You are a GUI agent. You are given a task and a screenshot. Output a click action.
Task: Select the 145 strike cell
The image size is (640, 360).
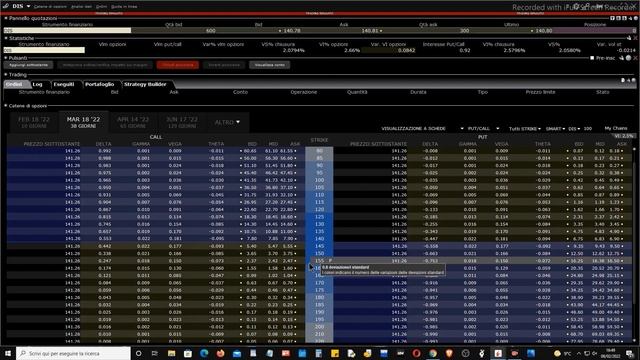[319, 246]
